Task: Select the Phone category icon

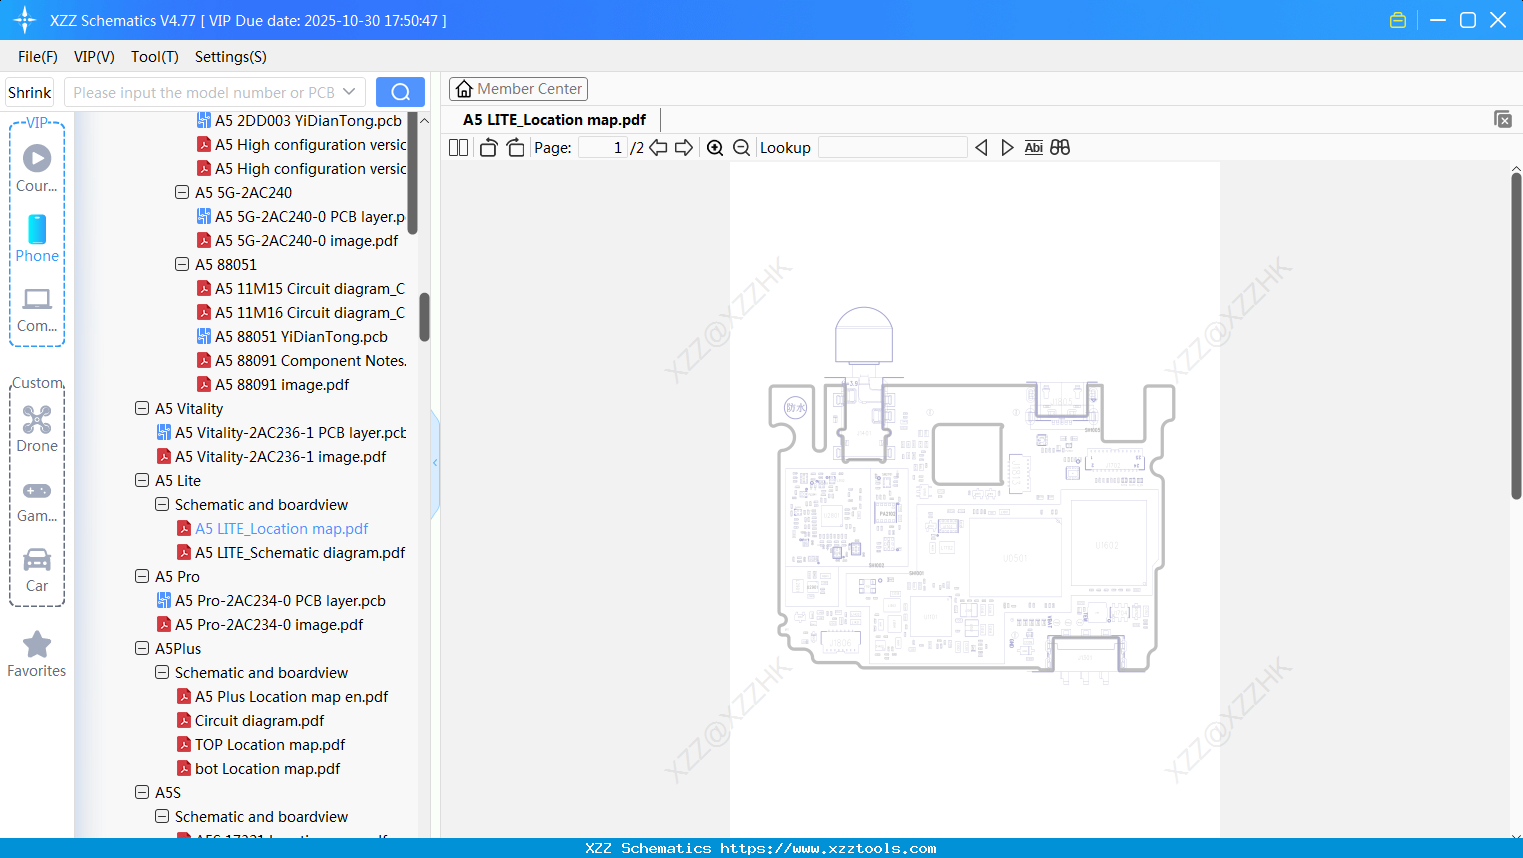Action: point(37,238)
